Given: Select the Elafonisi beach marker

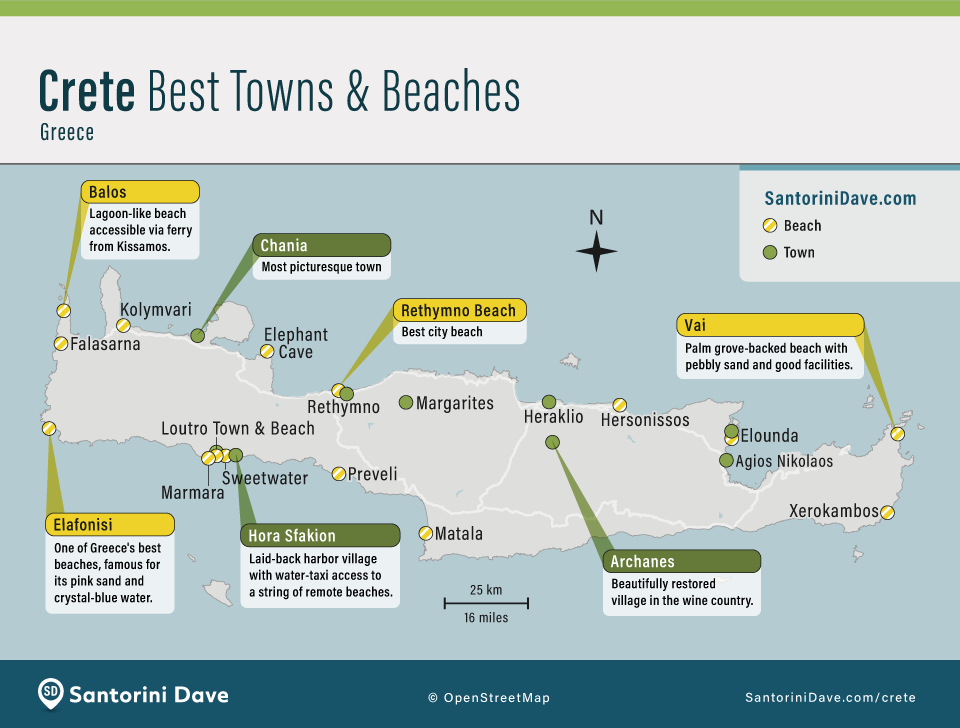Looking at the screenshot, I should click(x=49, y=428).
